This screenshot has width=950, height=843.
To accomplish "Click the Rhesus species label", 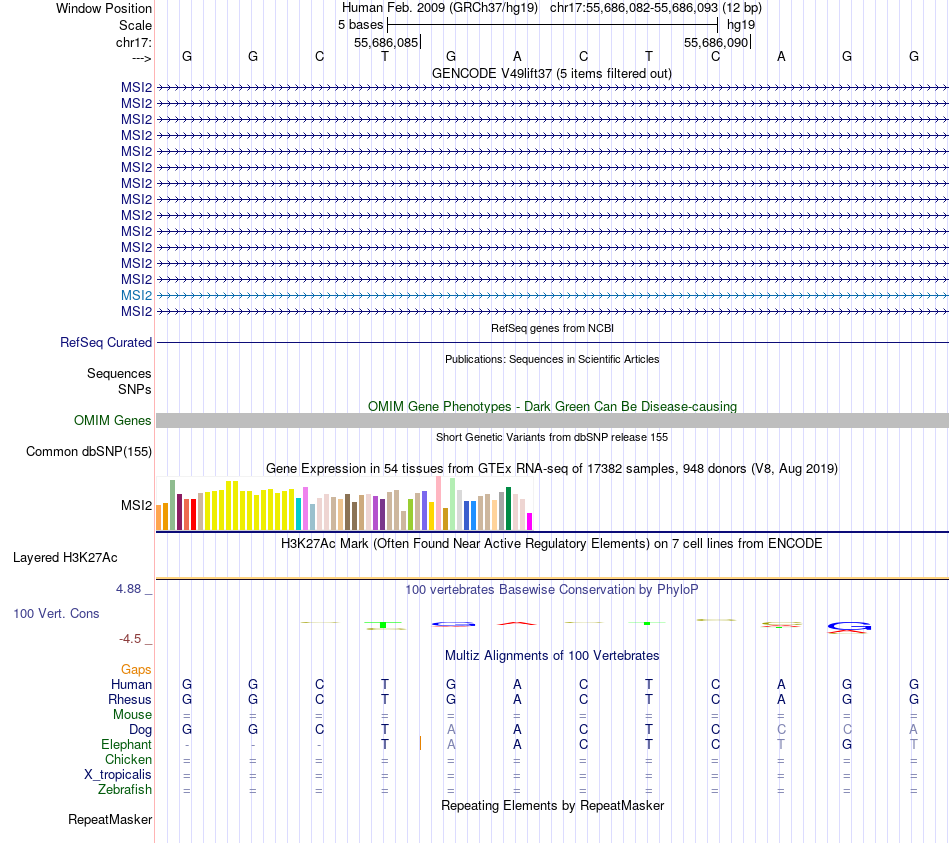I will click(x=130, y=699).
